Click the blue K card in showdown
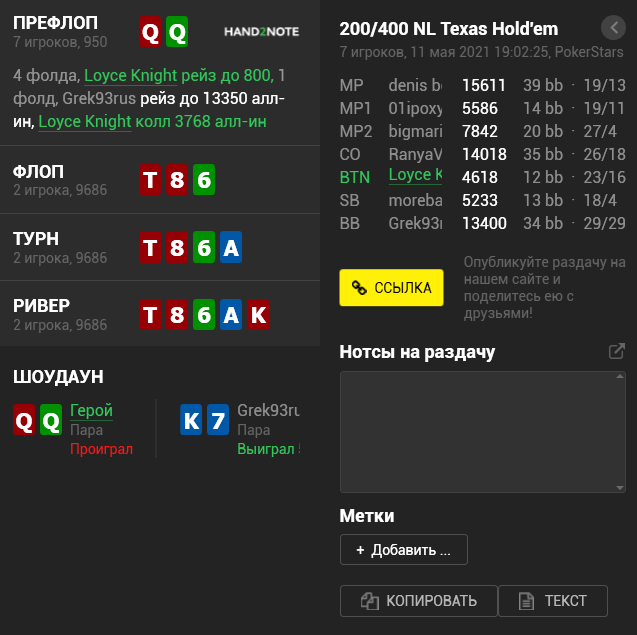Image resolution: width=637 pixels, height=635 pixels. (x=191, y=420)
